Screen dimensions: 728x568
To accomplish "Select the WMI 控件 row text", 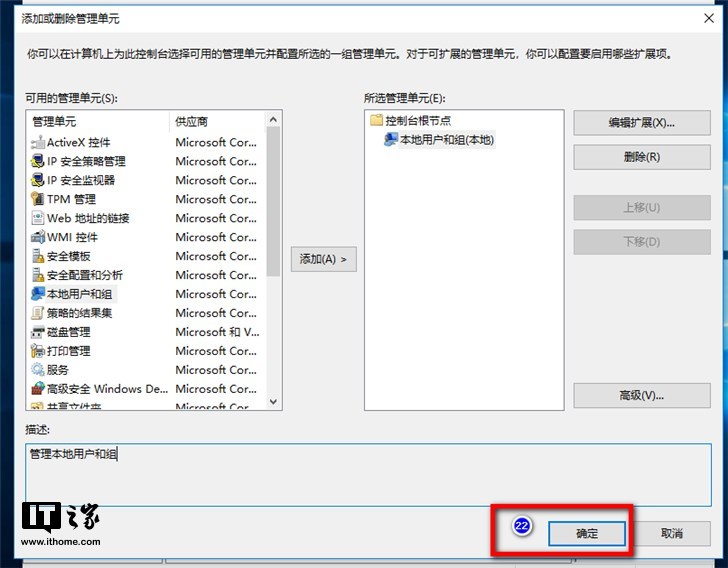I will [x=72, y=237].
